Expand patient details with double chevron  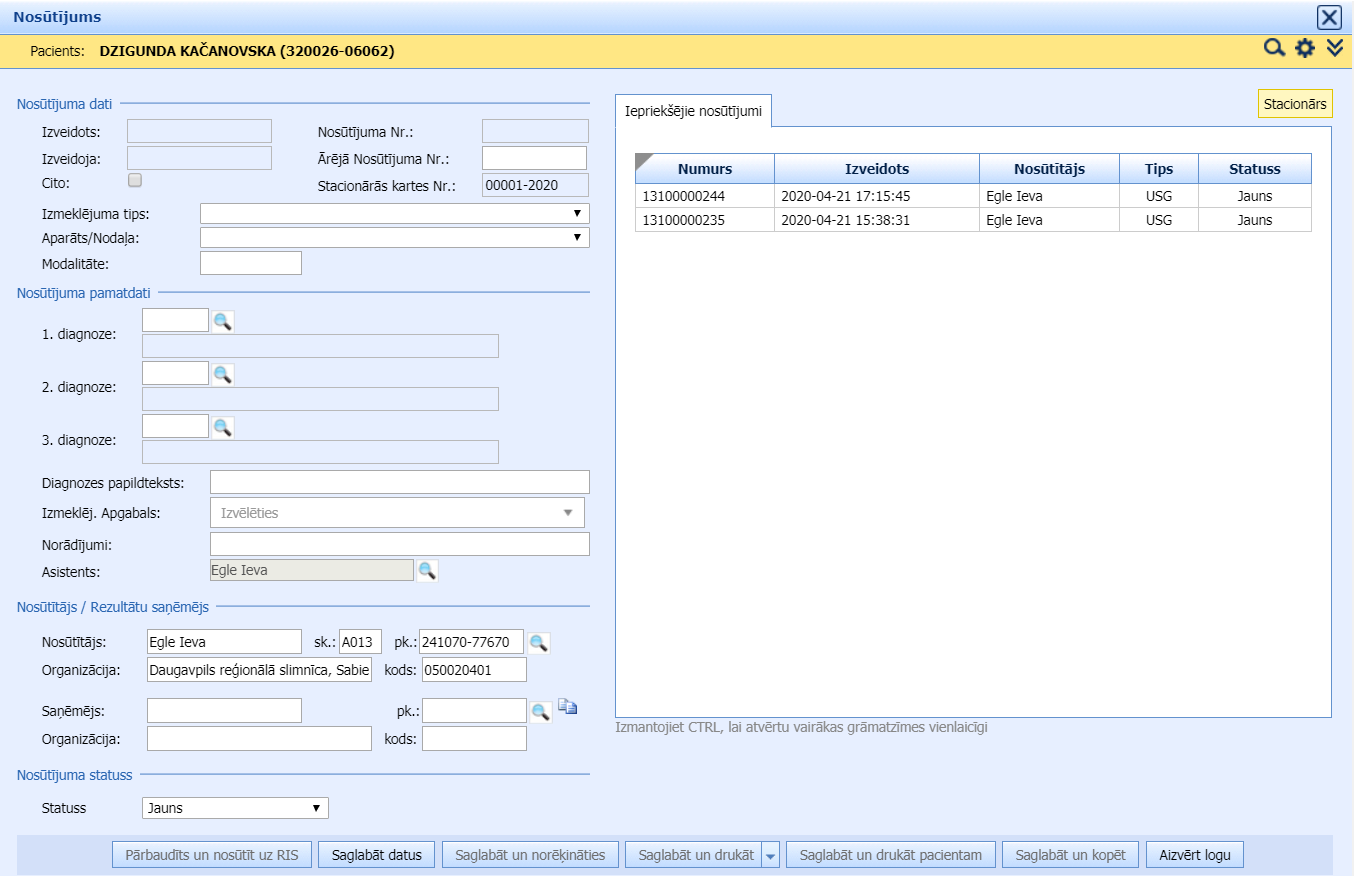point(1334,48)
